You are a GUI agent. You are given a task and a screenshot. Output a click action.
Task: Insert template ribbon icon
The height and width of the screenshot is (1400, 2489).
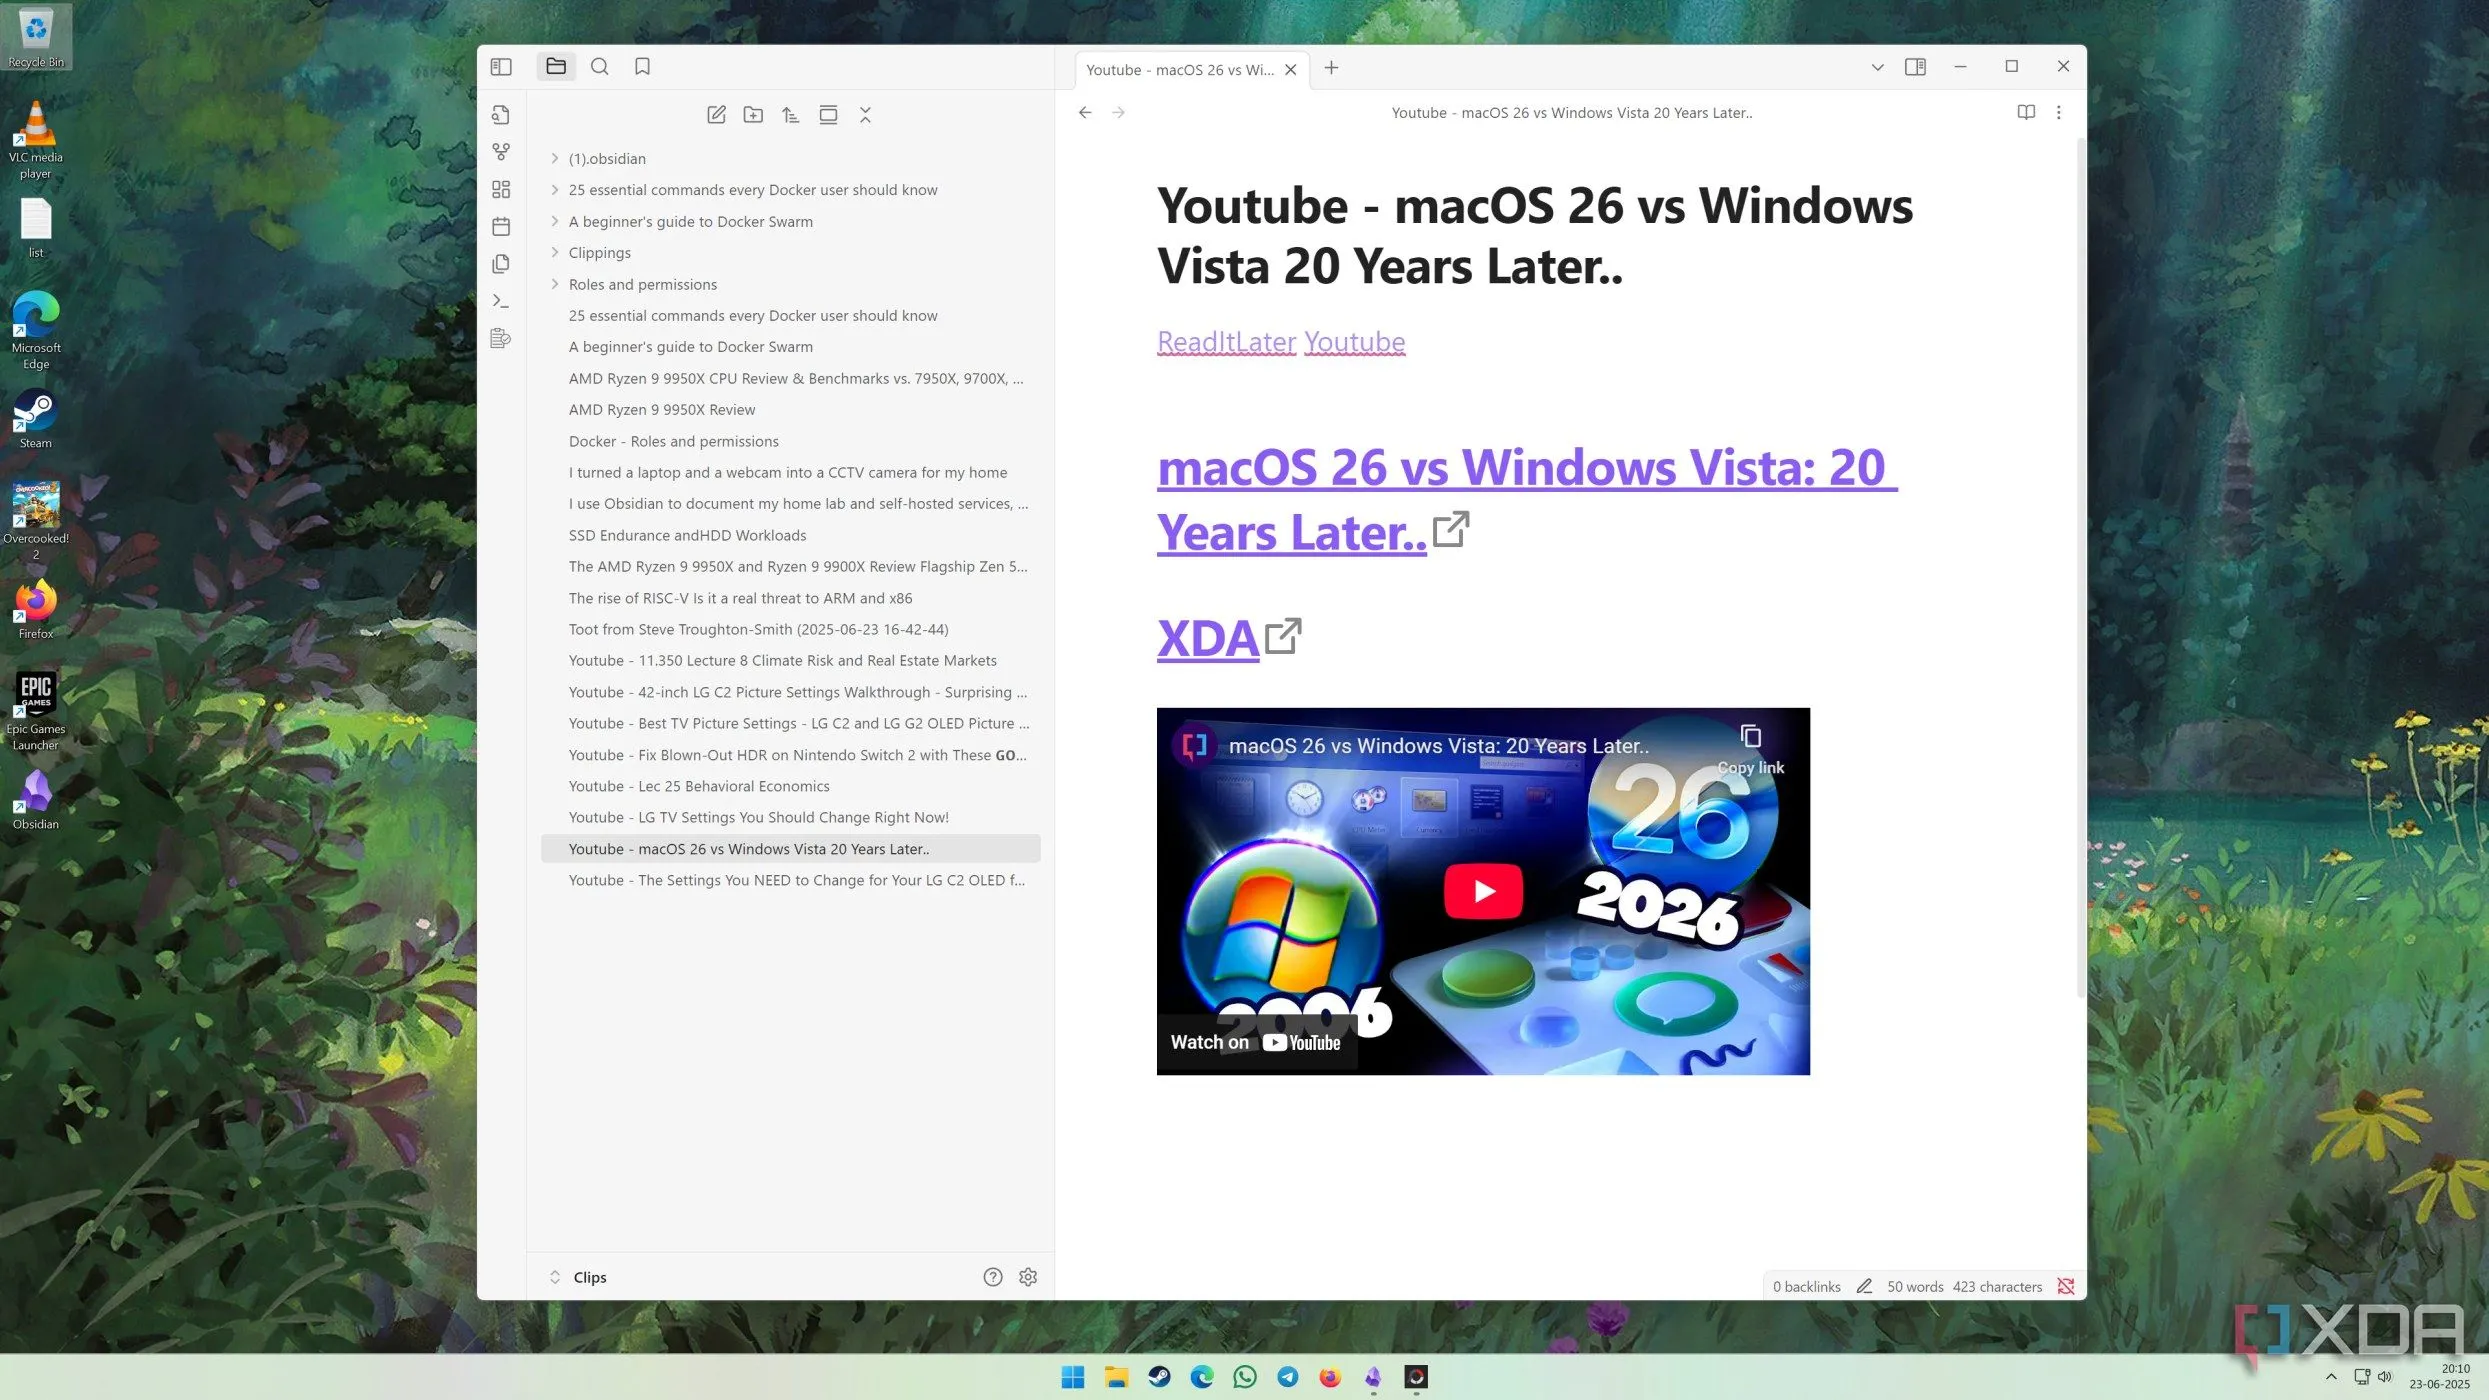coord(501,264)
